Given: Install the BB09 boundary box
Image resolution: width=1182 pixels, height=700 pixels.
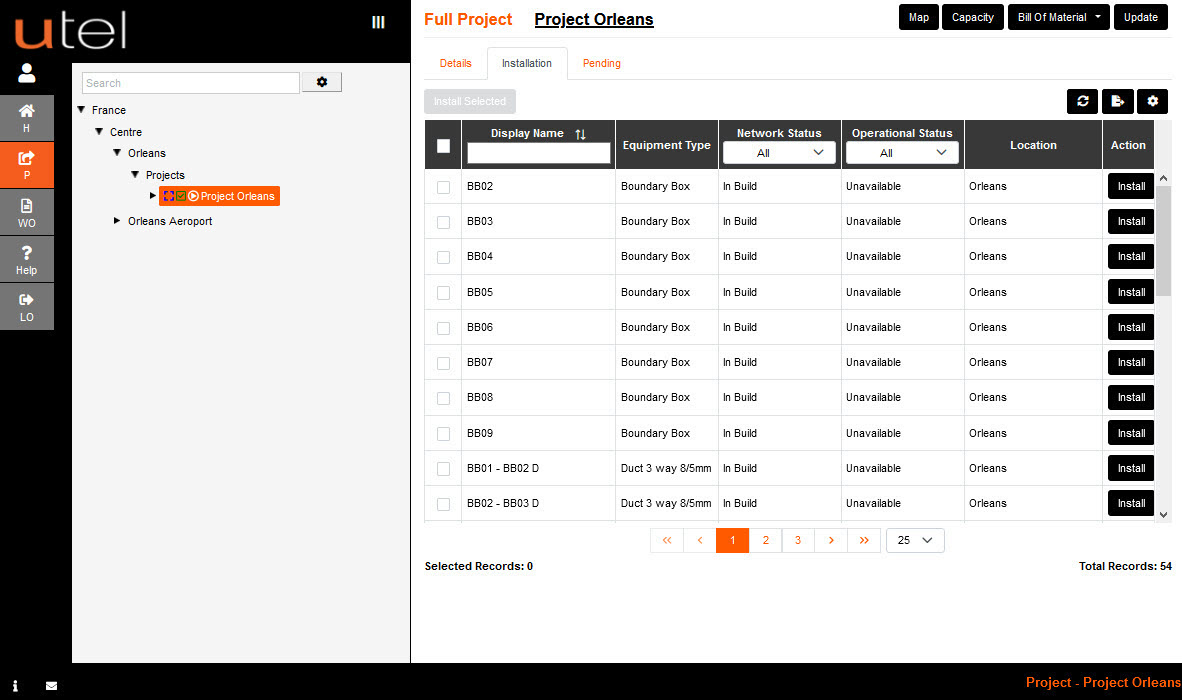Looking at the screenshot, I should (1130, 432).
